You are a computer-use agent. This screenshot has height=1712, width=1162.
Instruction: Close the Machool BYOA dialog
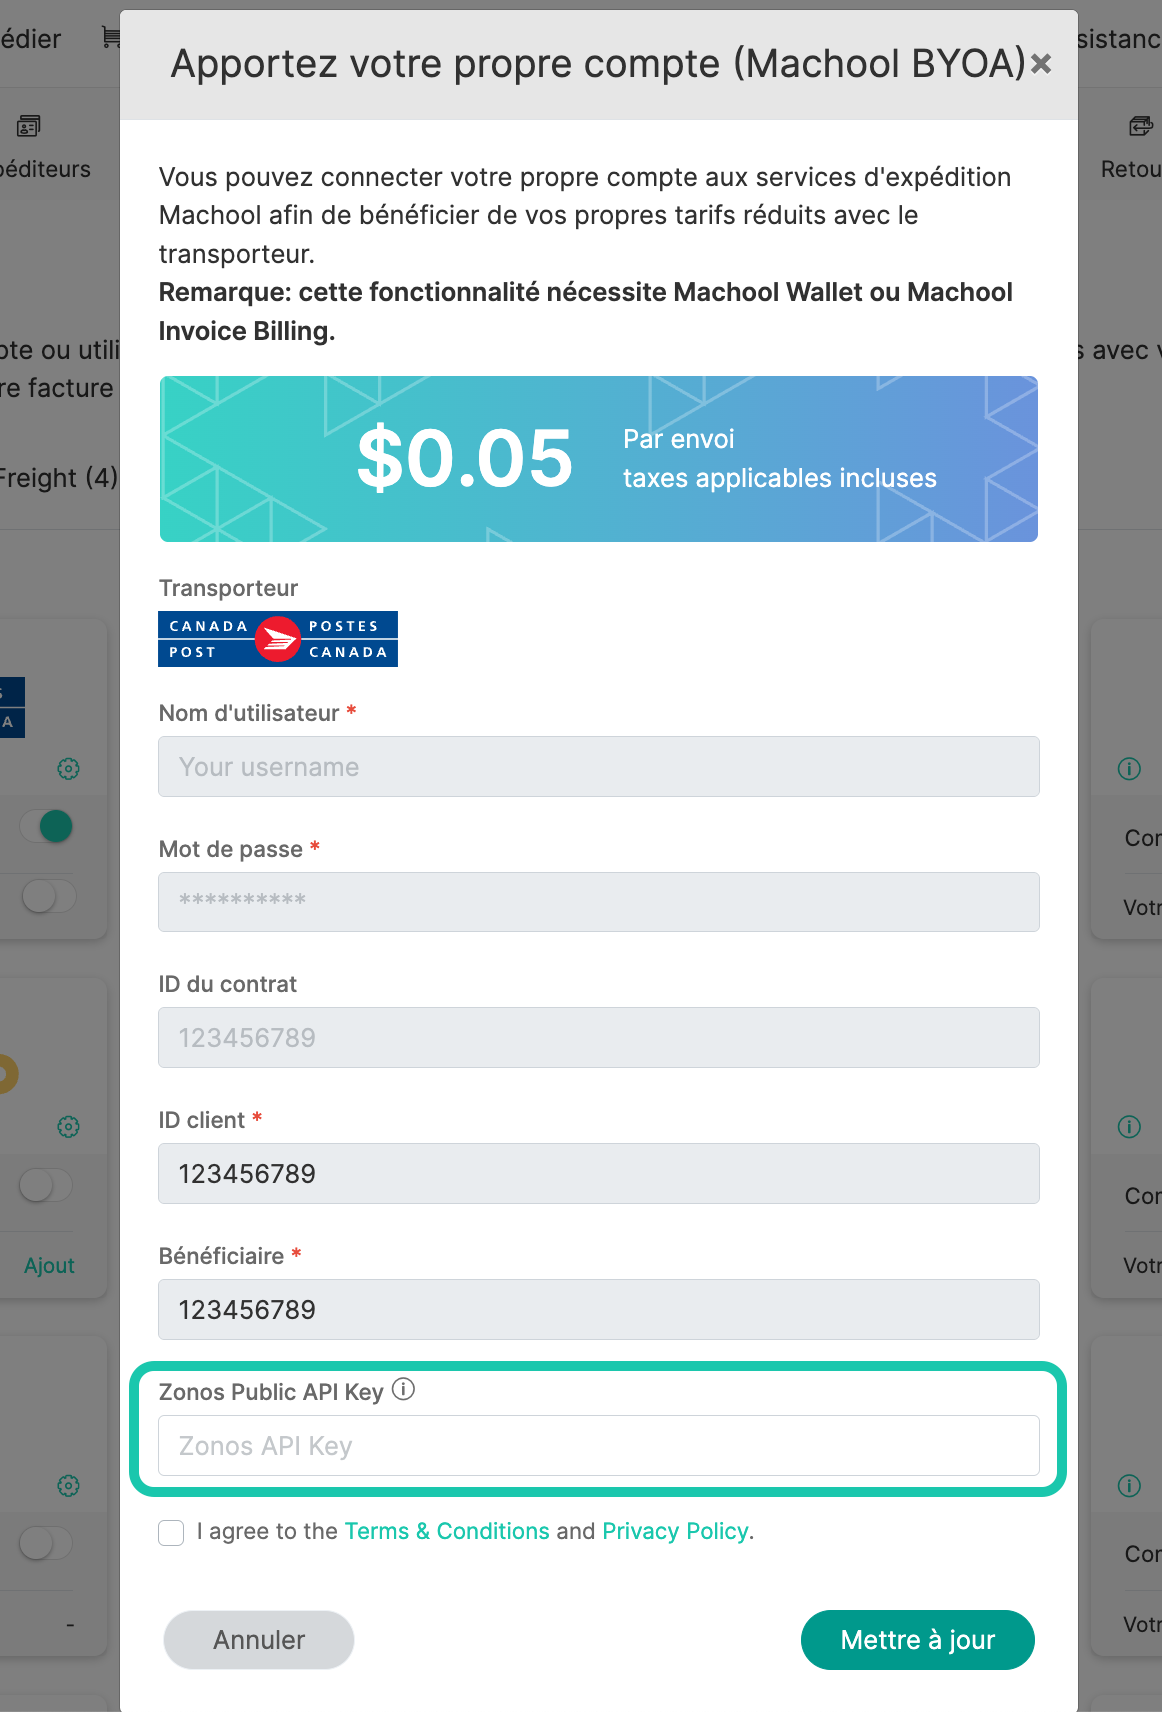pyautogui.click(x=1041, y=64)
